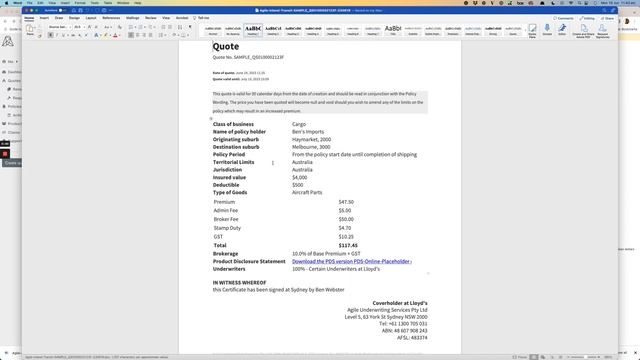Undo the last action from the title bar
Viewport: 640px width, 360px height.
(87, 10)
